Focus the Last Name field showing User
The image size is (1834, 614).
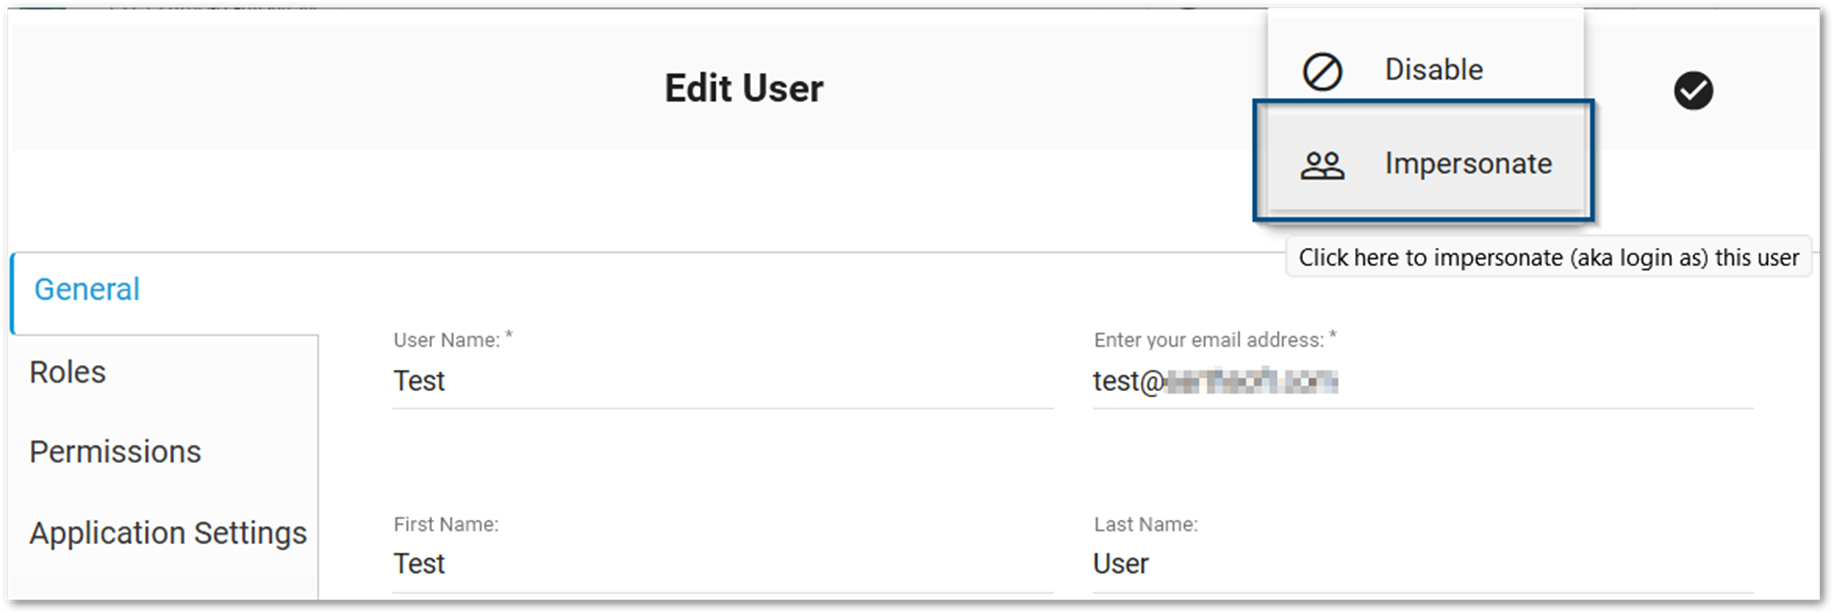point(1420,564)
